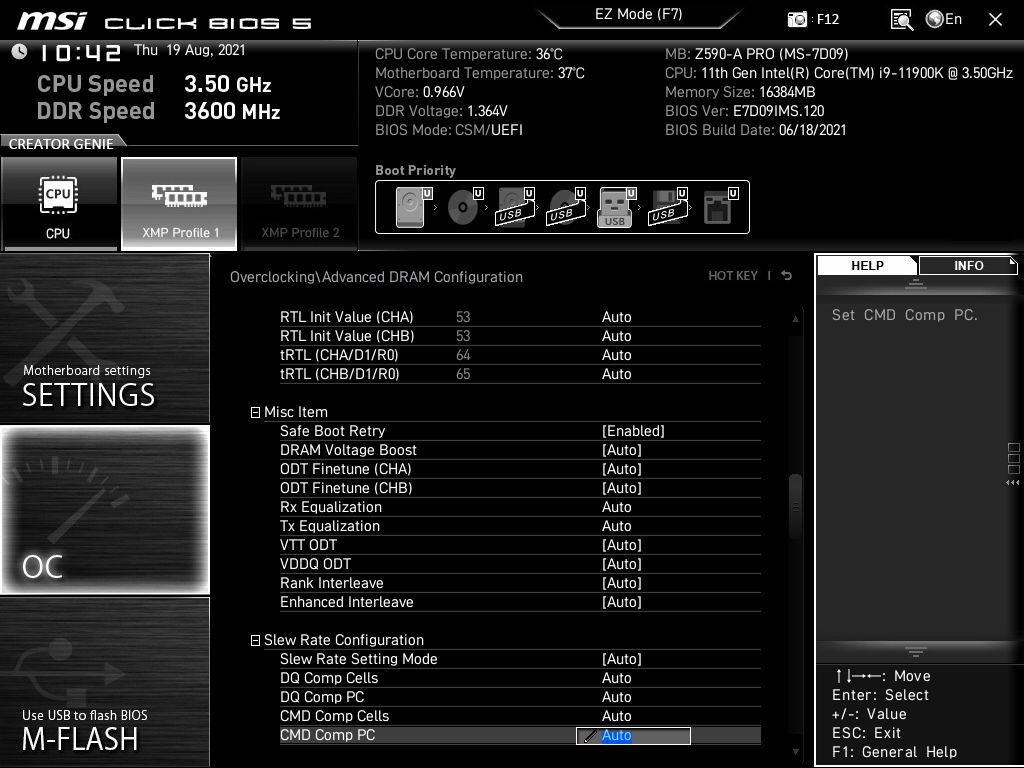Select tRTL (CHA/D1/R0) row

520,355
